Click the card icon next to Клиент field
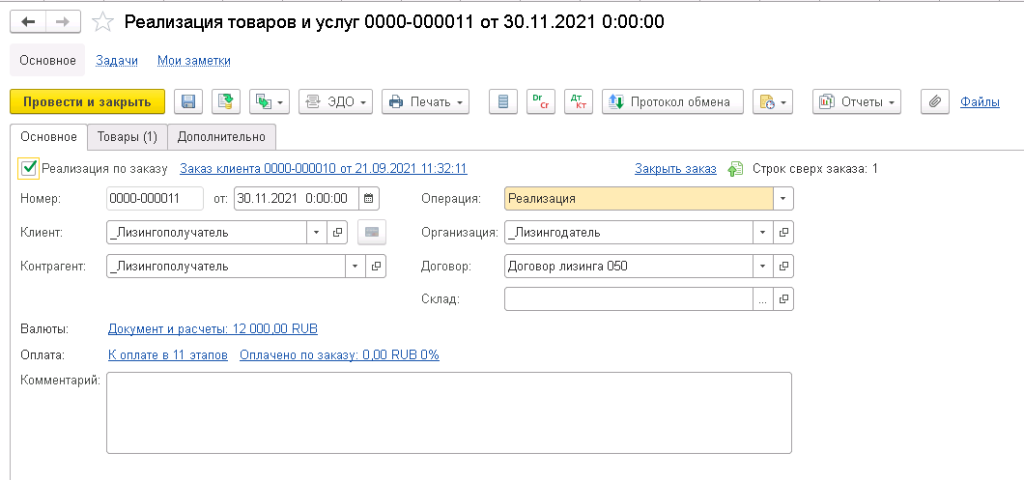This screenshot has height=480, width=1024. 372,233
